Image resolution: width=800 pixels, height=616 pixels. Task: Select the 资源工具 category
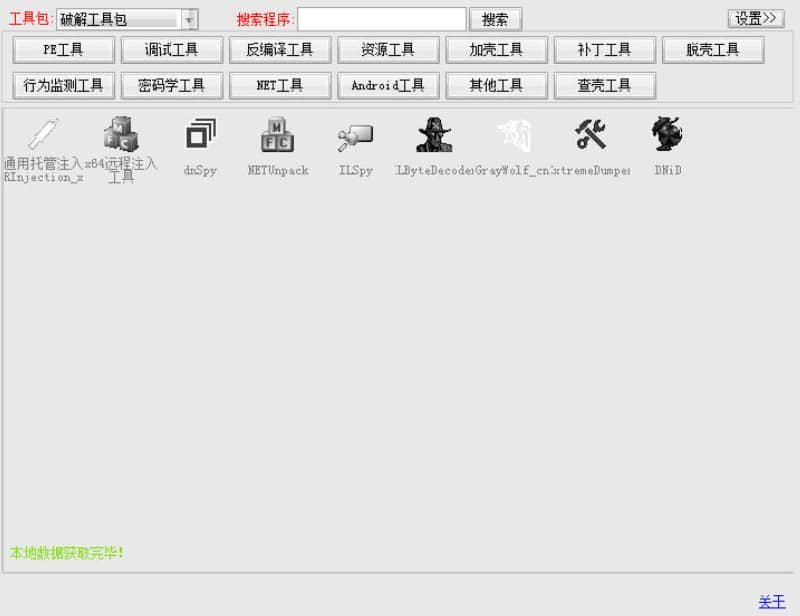click(388, 50)
